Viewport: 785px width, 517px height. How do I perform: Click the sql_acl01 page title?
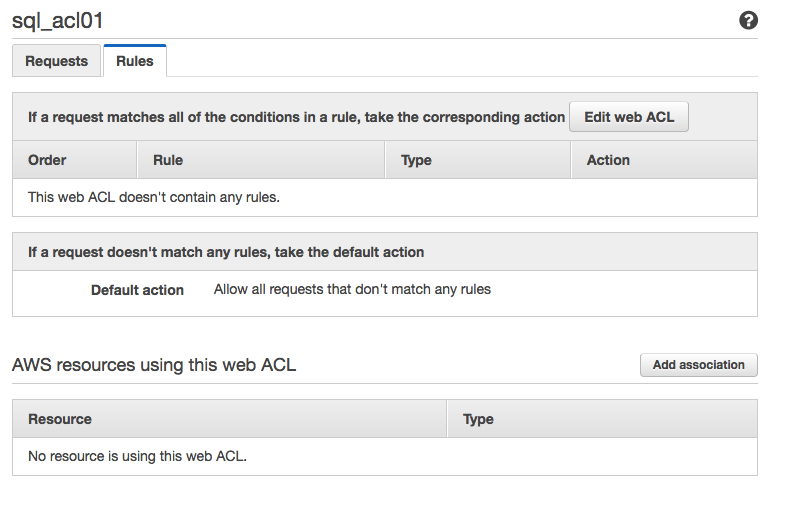pos(58,21)
